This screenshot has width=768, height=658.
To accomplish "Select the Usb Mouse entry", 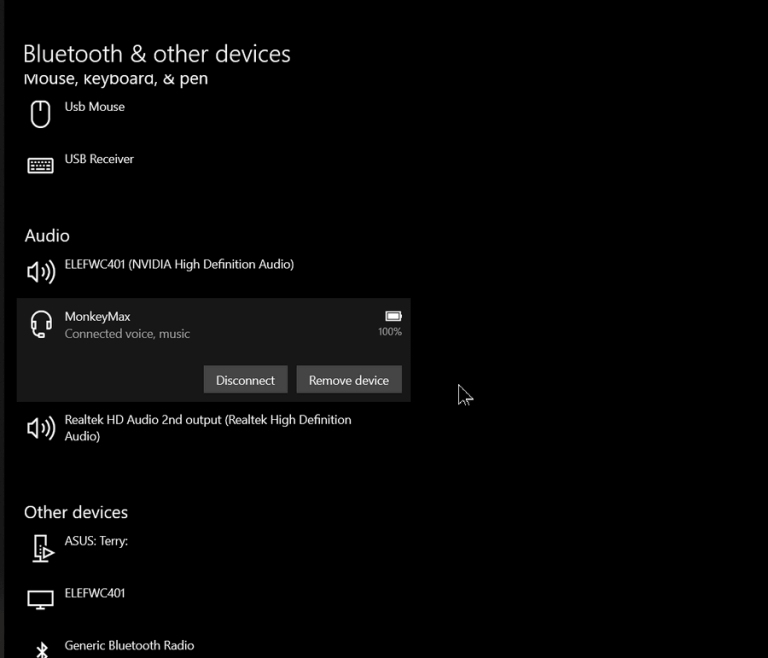I will [95, 107].
